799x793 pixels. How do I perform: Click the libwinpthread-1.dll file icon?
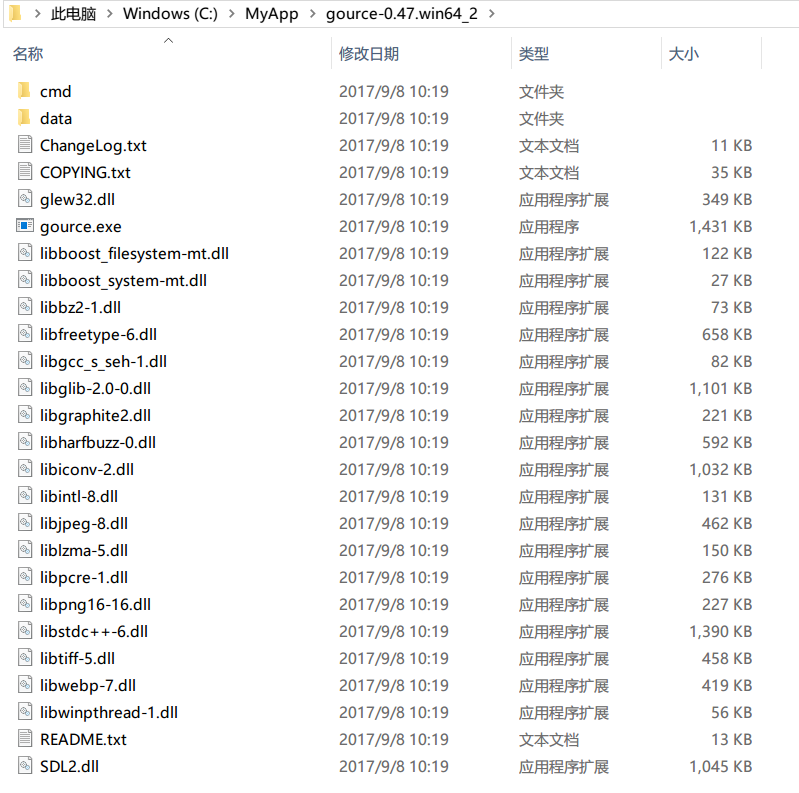pyautogui.click(x=25, y=712)
